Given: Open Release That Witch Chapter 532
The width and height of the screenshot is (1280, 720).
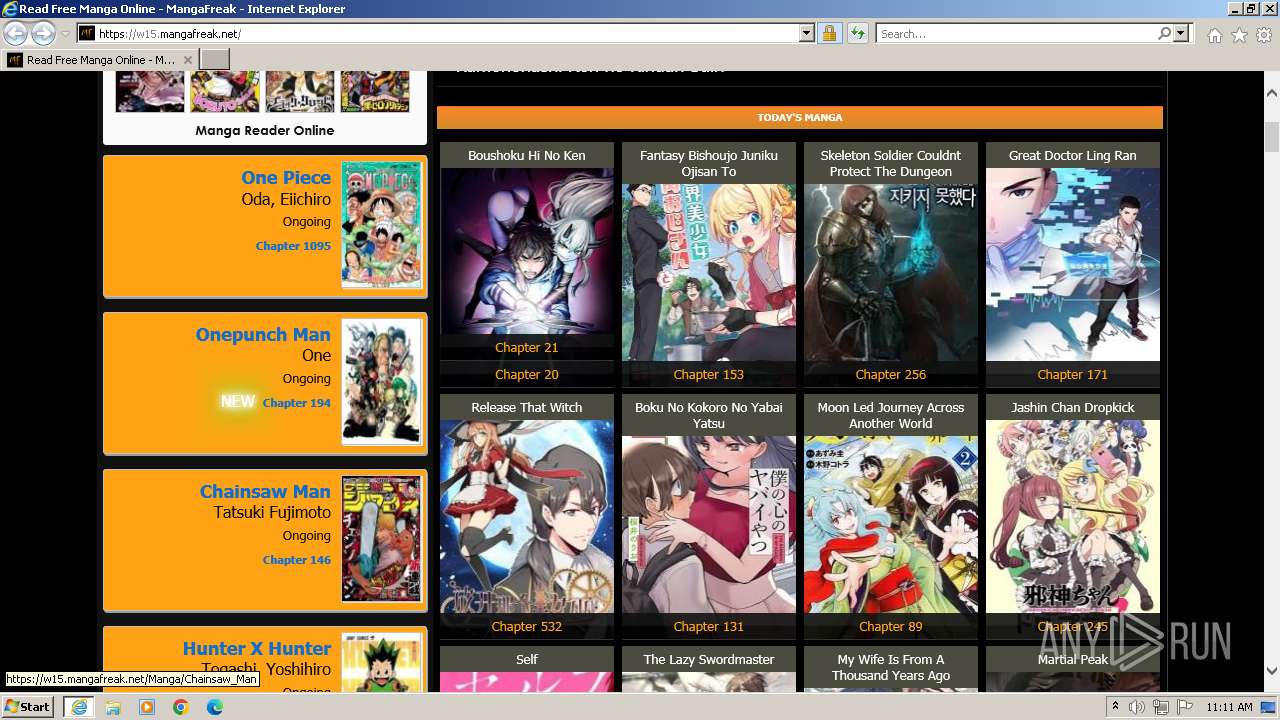Looking at the screenshot, I should pos(527,627).
